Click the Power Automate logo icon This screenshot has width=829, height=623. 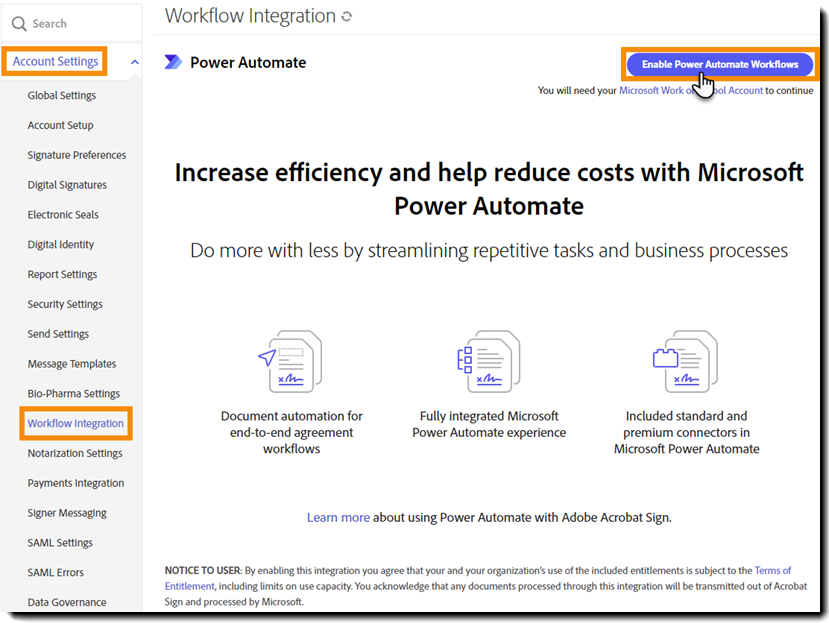click(174, 62)
